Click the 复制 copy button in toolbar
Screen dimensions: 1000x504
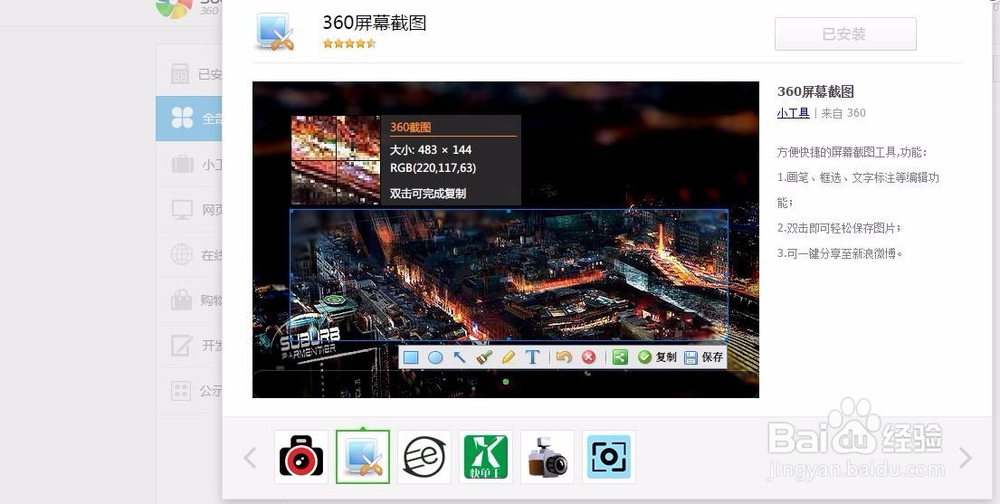[x=657, y=357]
